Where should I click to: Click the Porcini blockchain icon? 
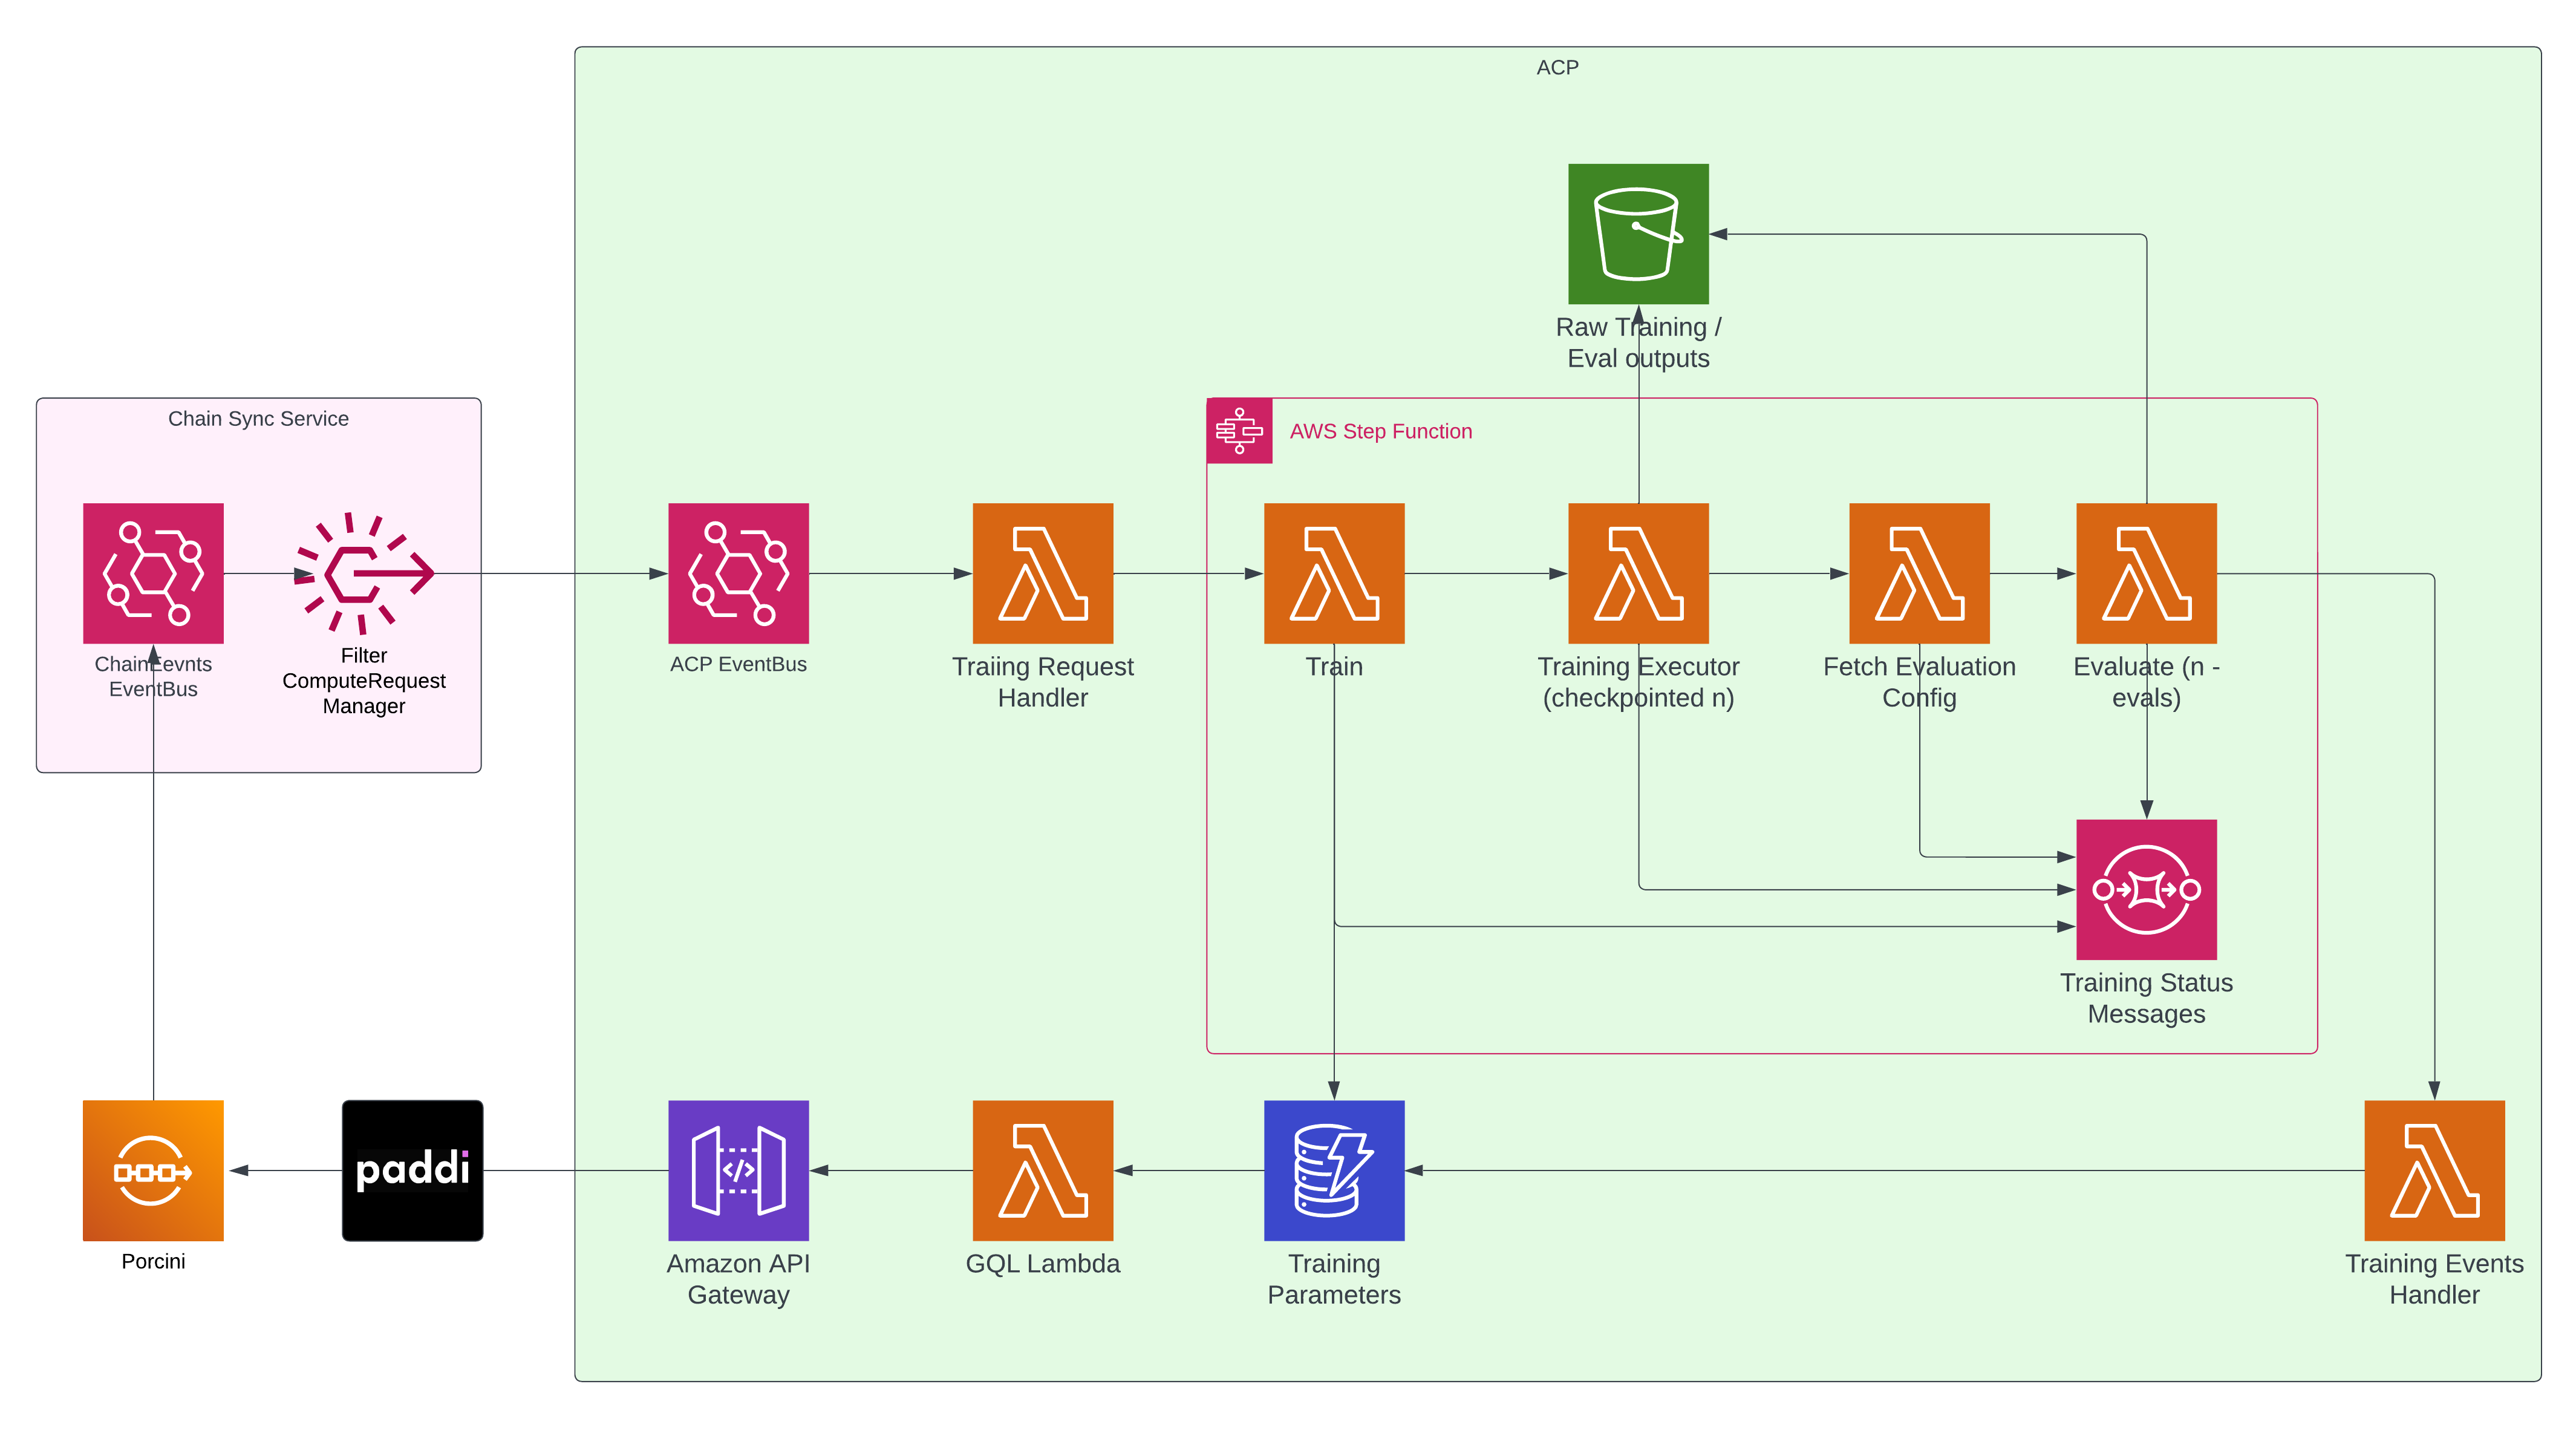(x=153, y=1171)
